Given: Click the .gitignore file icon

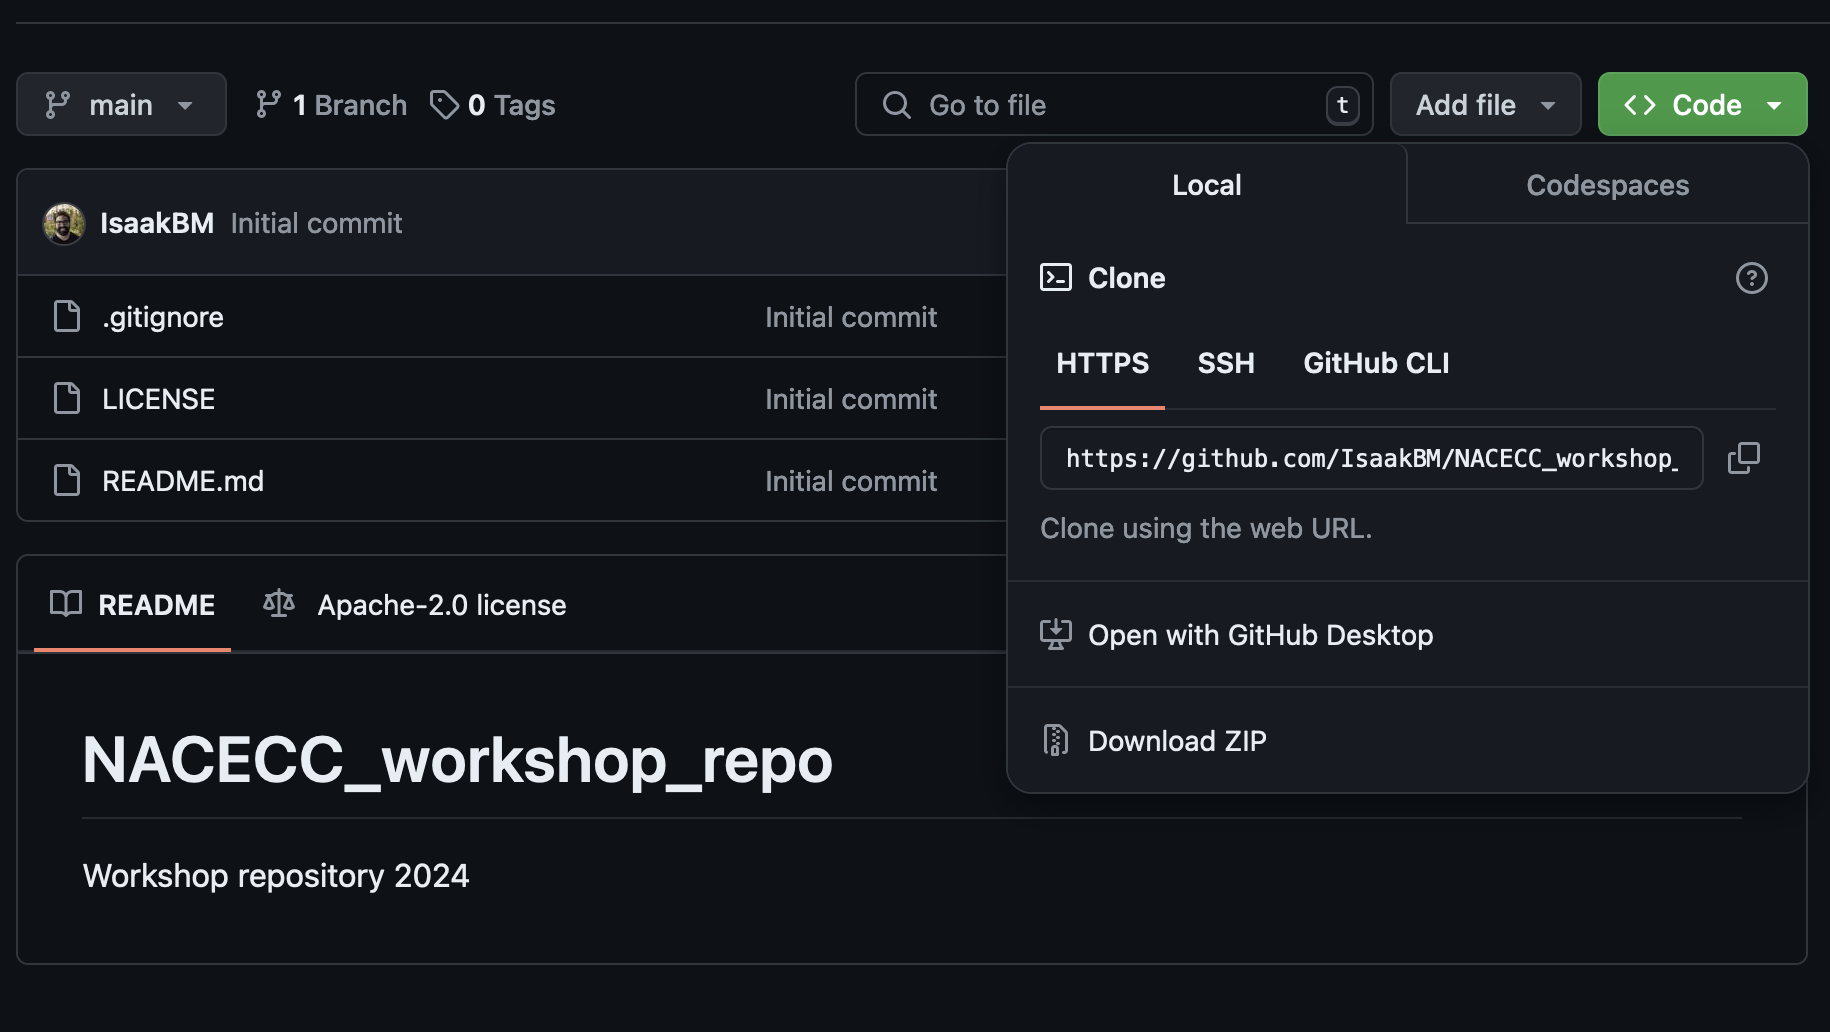Looking at the screenshot, I should tap(67, 317).
